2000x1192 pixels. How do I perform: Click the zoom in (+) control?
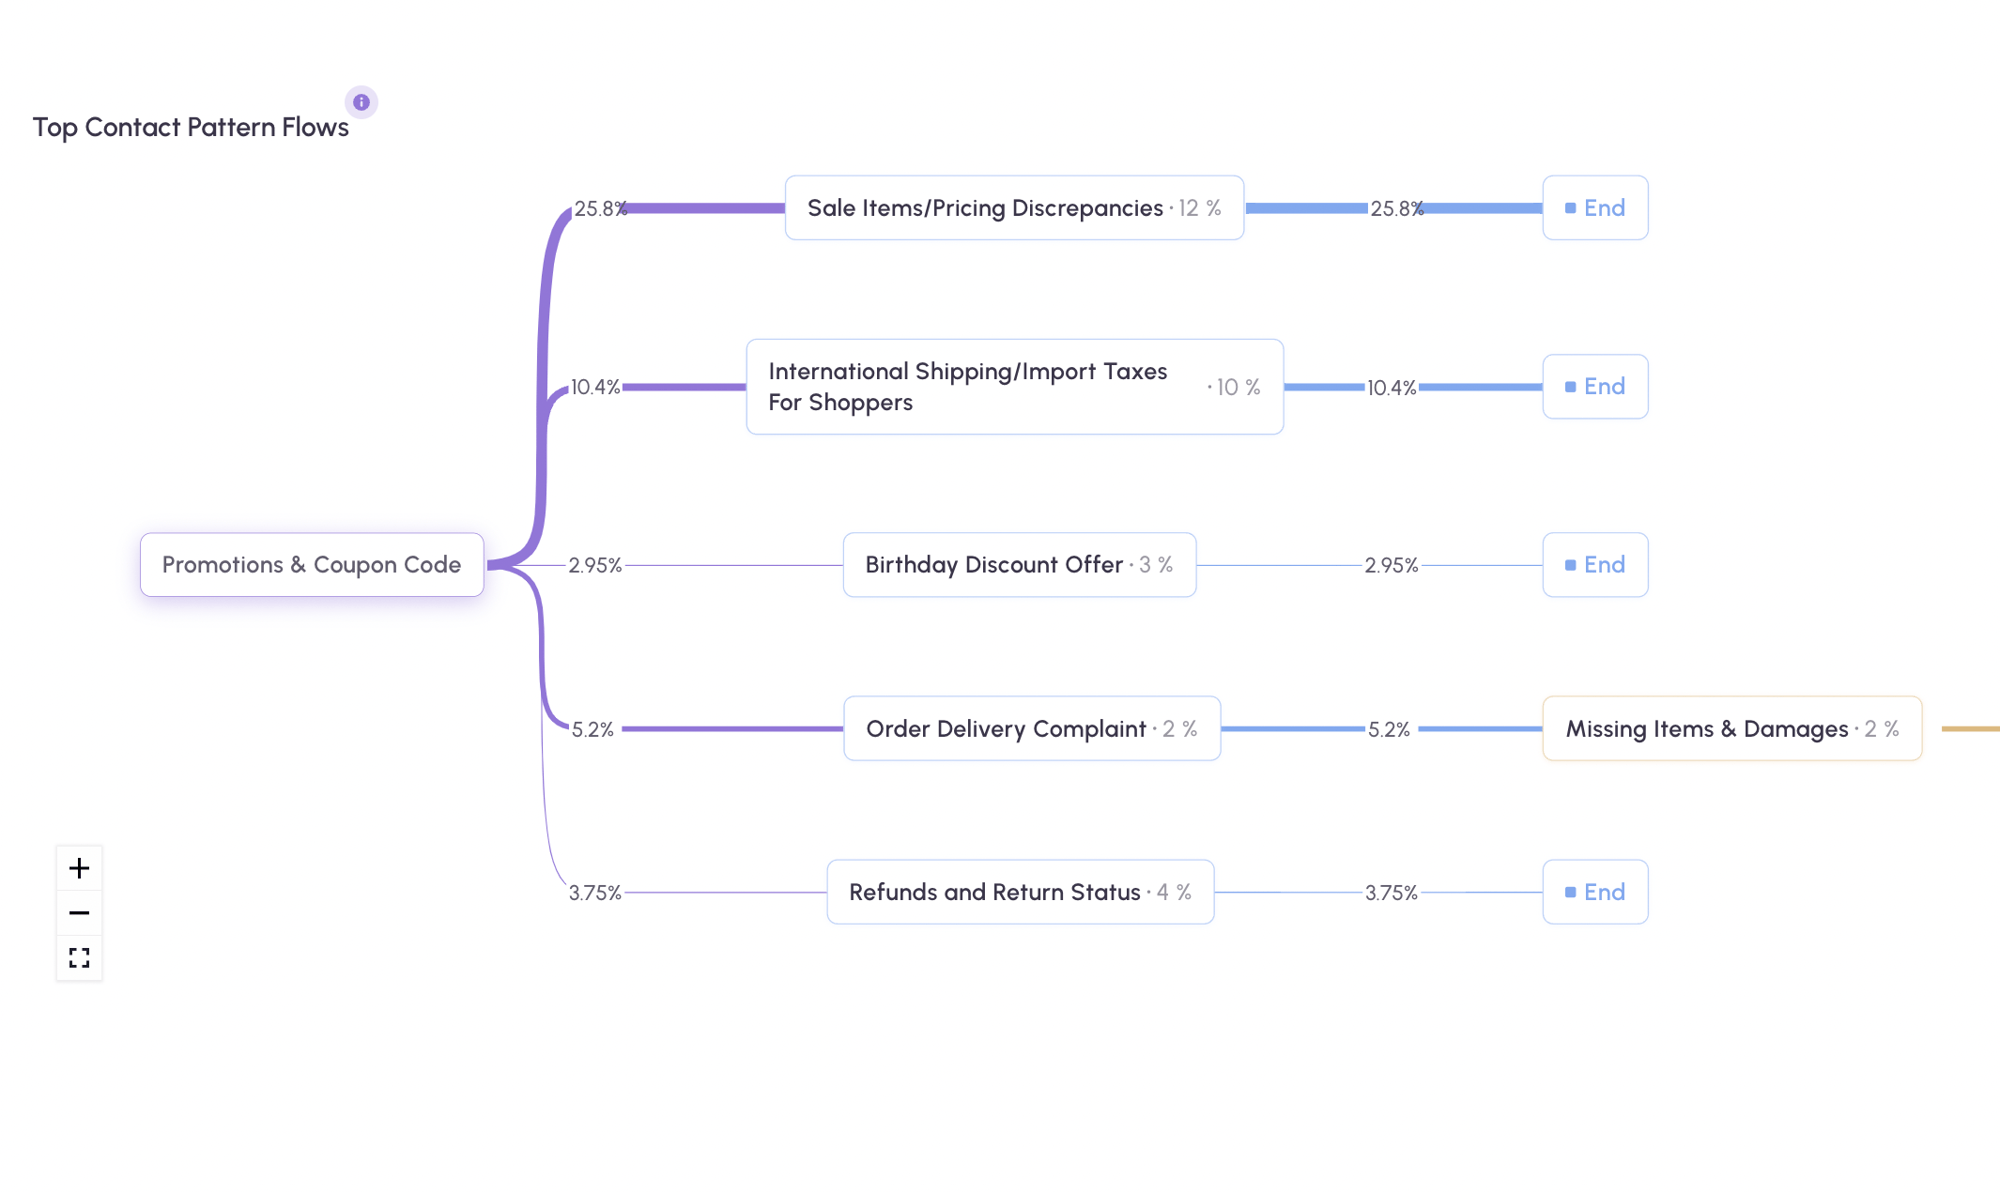[x=78, y=867]
